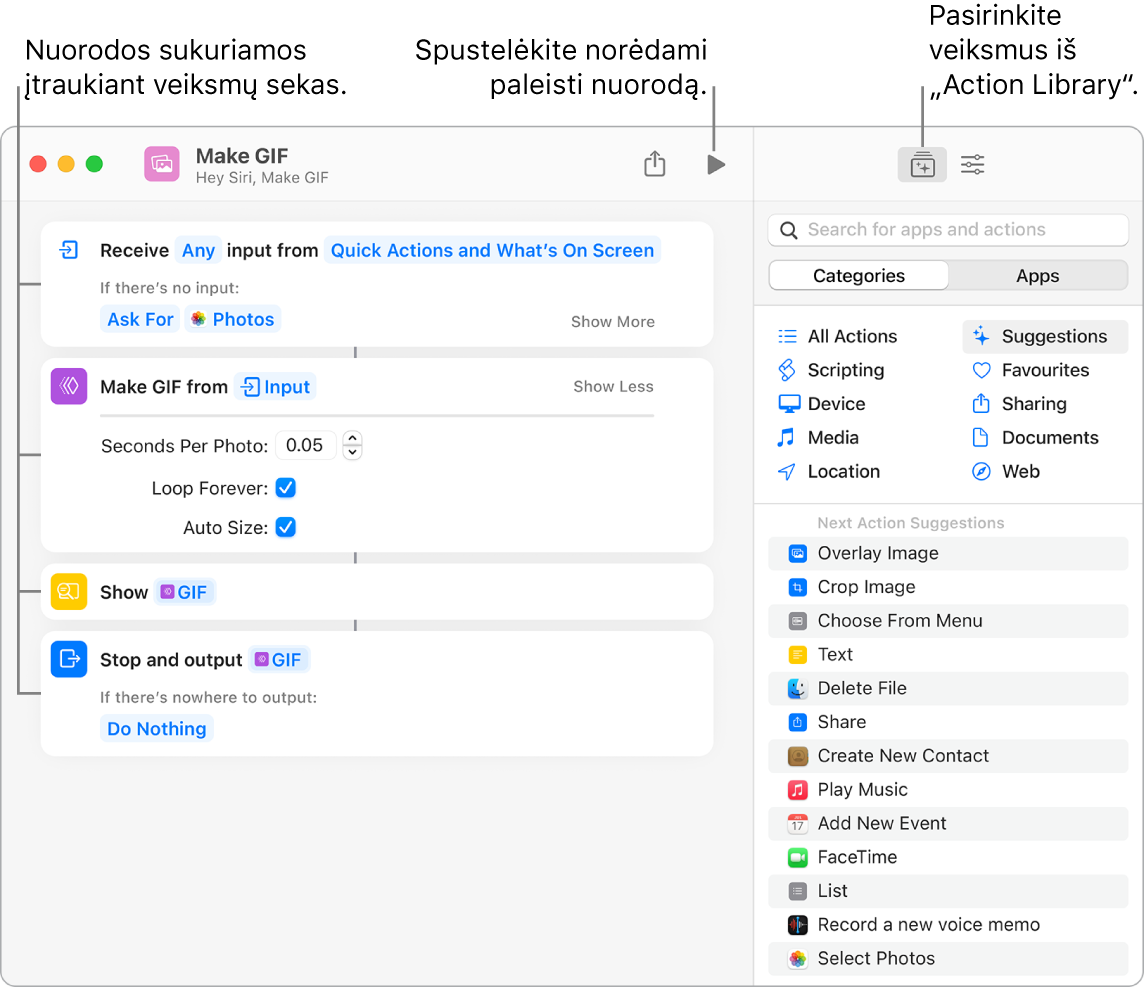Open the Any input type dropdown
Screen dimensions: 1146x987
198,250
